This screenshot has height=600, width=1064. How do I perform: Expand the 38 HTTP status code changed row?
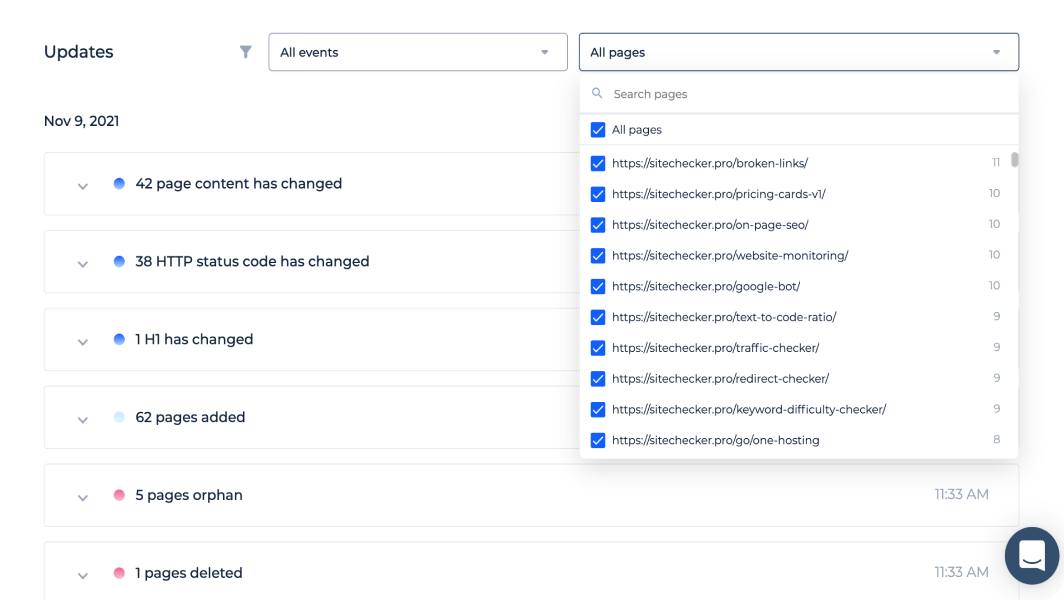coord(83,264)
